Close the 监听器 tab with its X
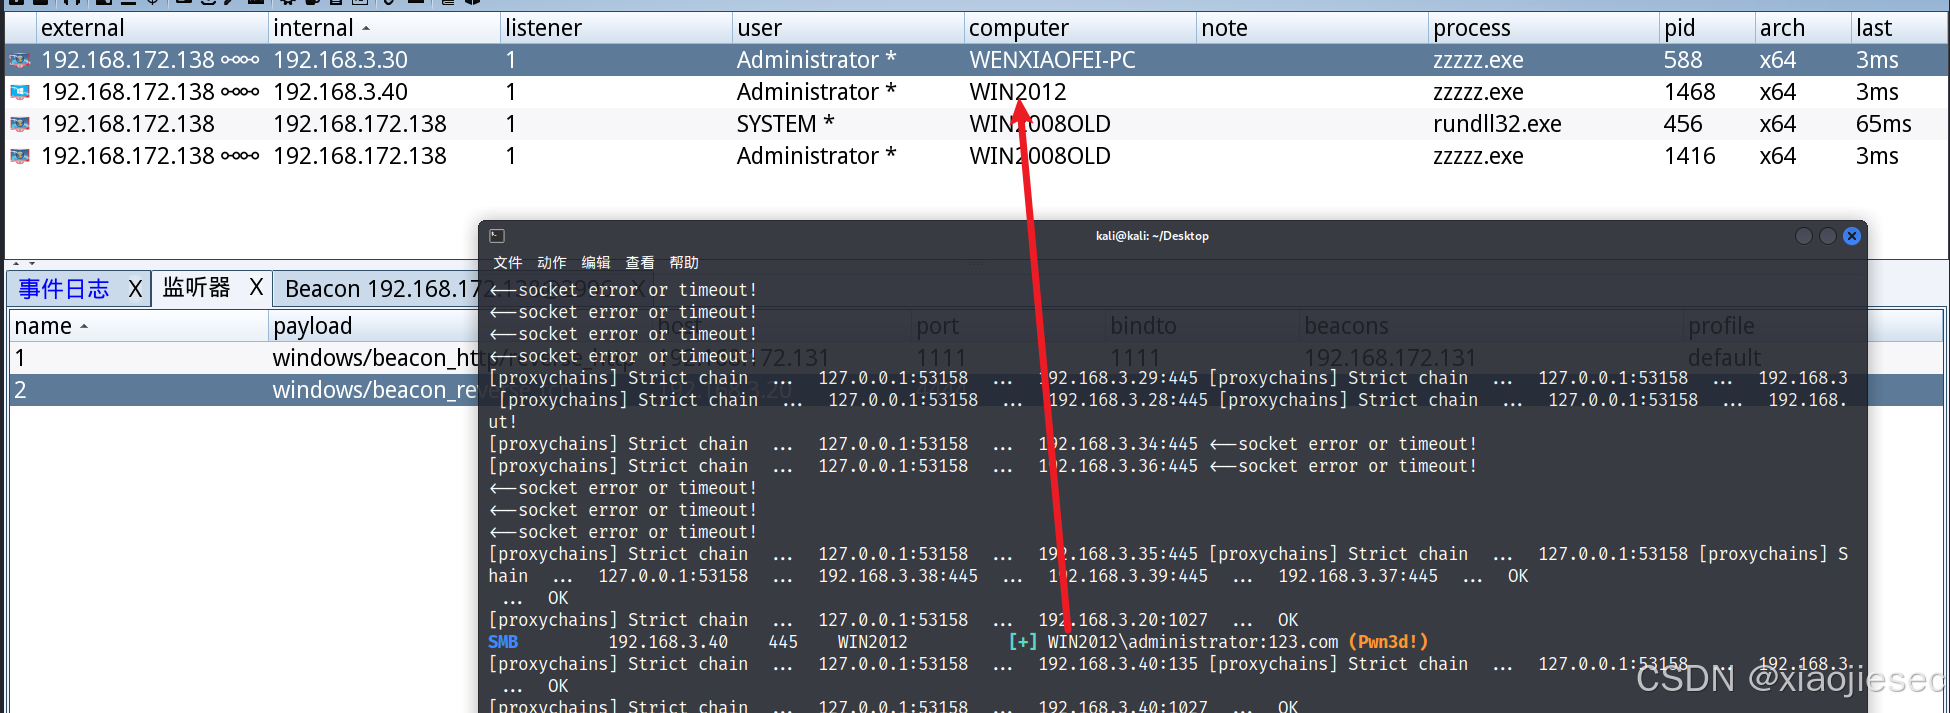 click(256, 288)
